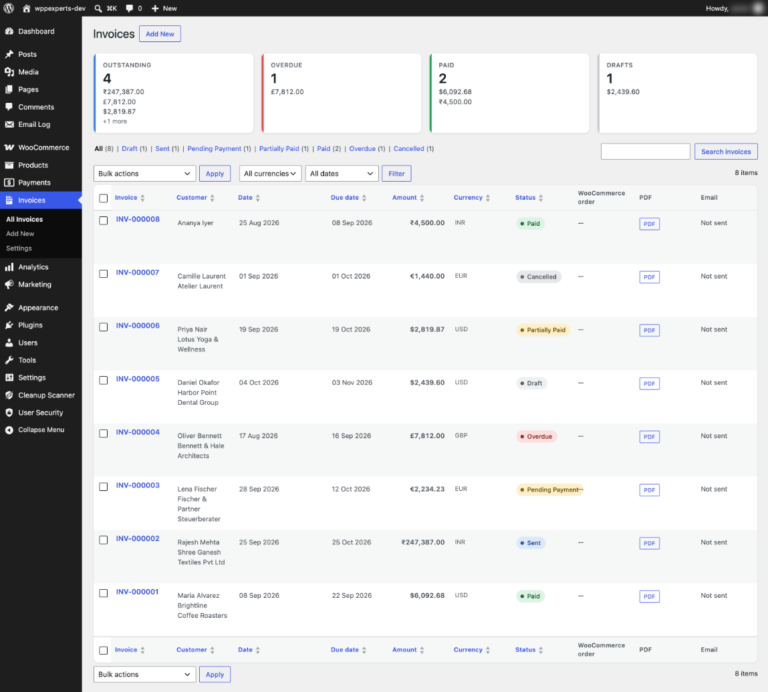Click the Add New button beside Invoices heading
This screenshot has height=692, width=768.
click(160, 34)
